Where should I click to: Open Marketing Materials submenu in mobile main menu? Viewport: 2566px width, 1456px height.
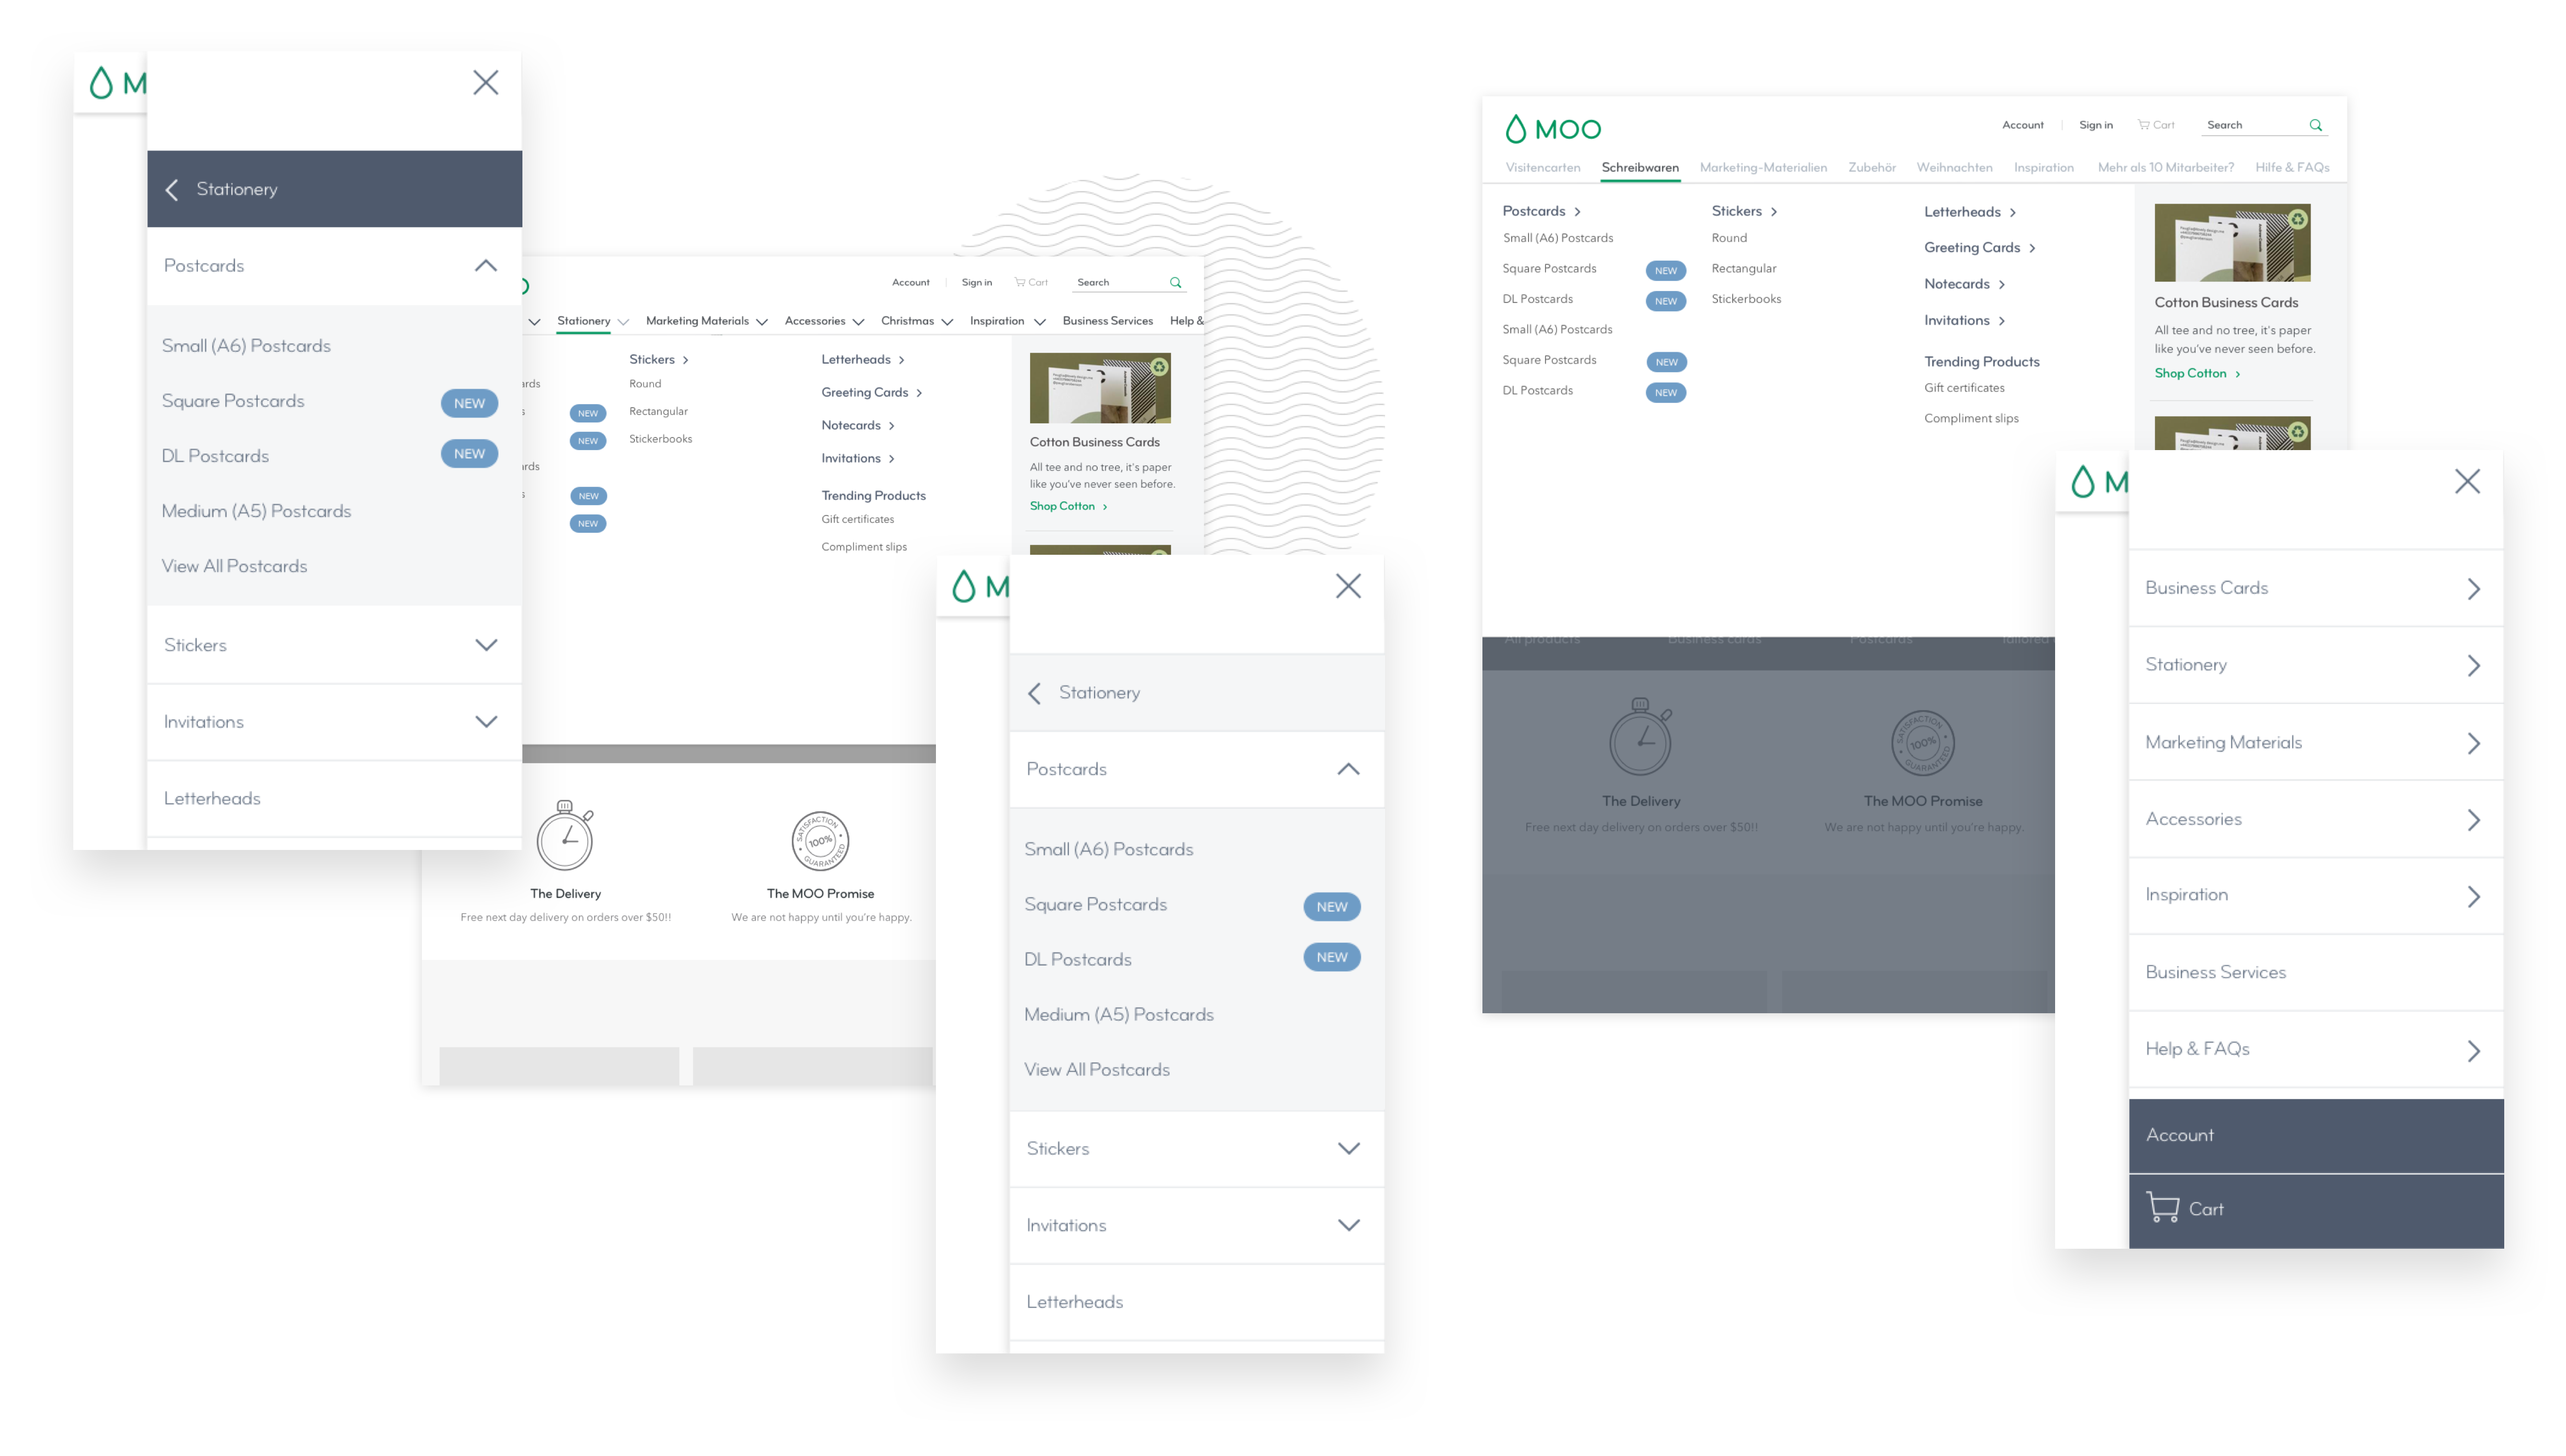[x=2315, y=743]
